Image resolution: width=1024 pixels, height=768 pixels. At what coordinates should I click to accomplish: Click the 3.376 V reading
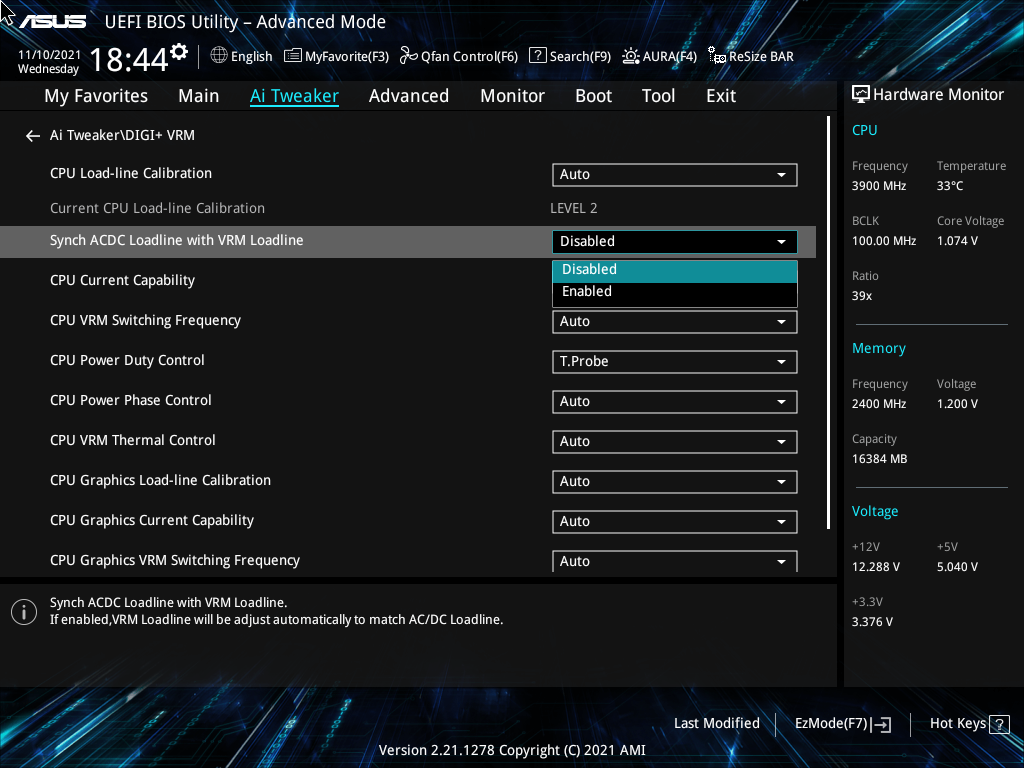[872, 622]
